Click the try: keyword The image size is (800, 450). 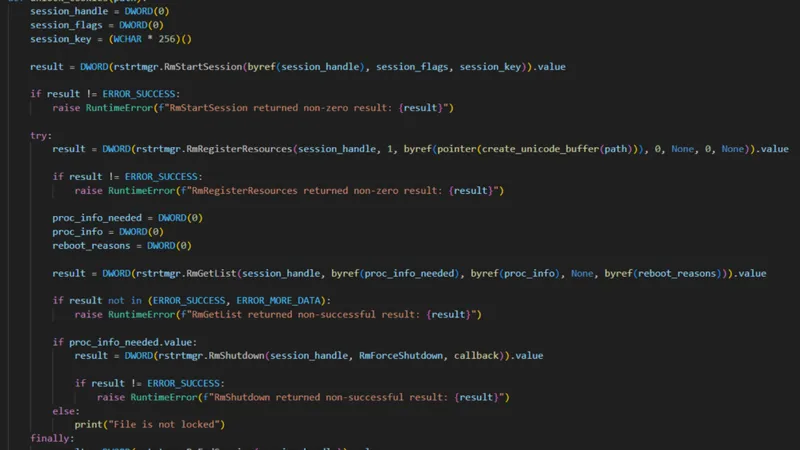41,136
